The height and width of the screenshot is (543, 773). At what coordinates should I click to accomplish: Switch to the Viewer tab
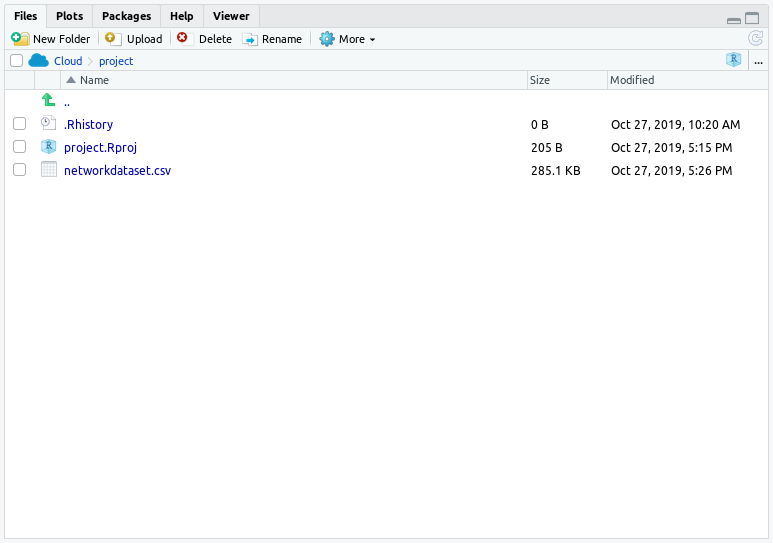231,16
